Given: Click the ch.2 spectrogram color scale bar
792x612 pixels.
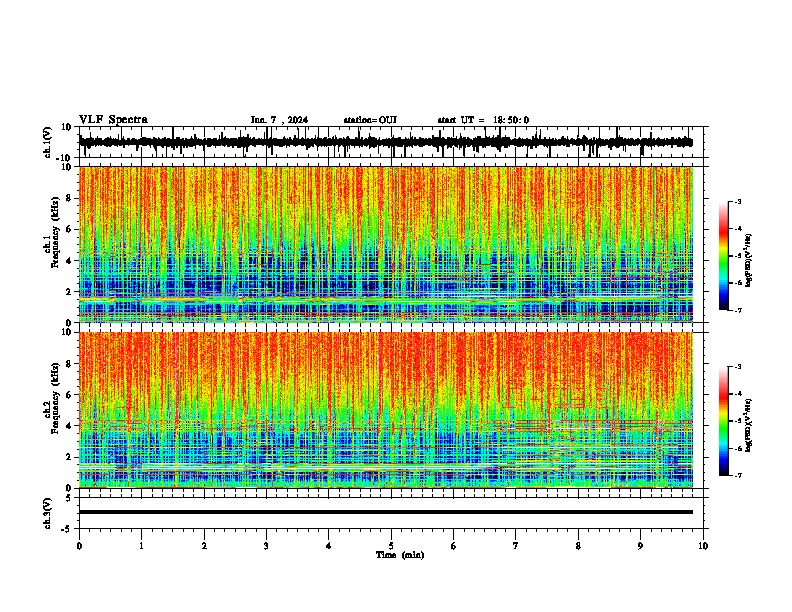Looking at the screenshot, I should pos(723,421).
